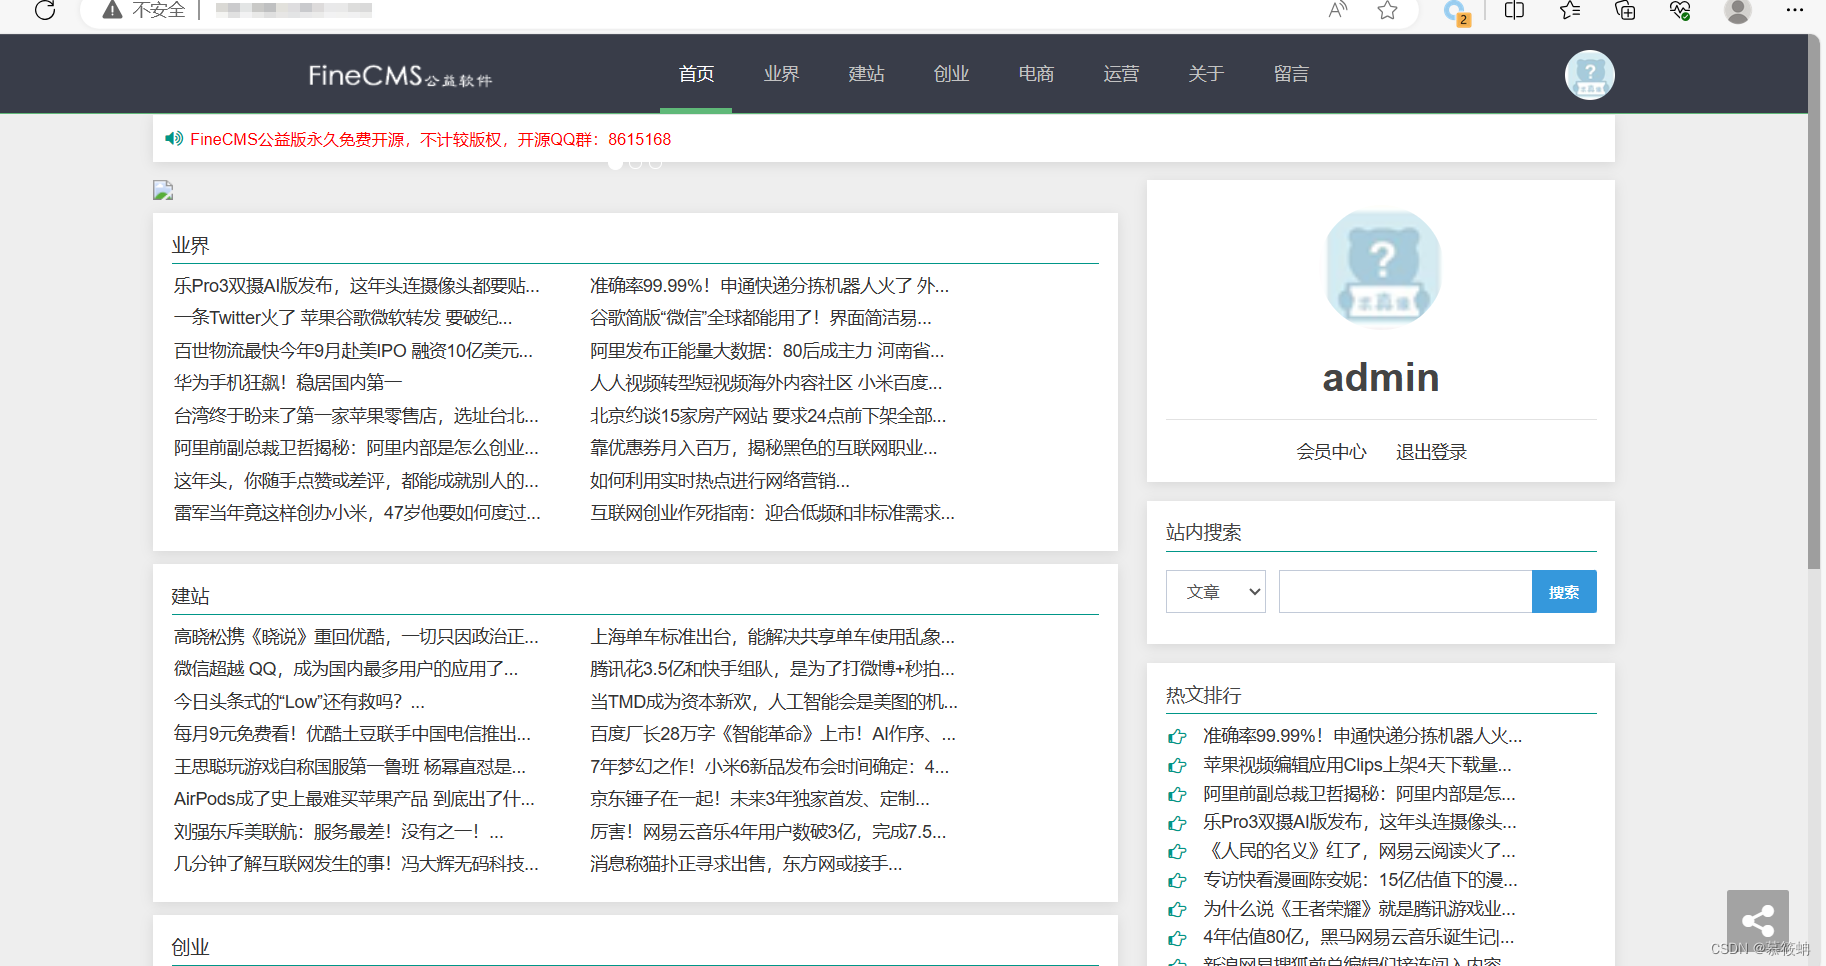Click the second carousel indicator dot
Viewport: 1826px width, 966px height.
[635, 162]
